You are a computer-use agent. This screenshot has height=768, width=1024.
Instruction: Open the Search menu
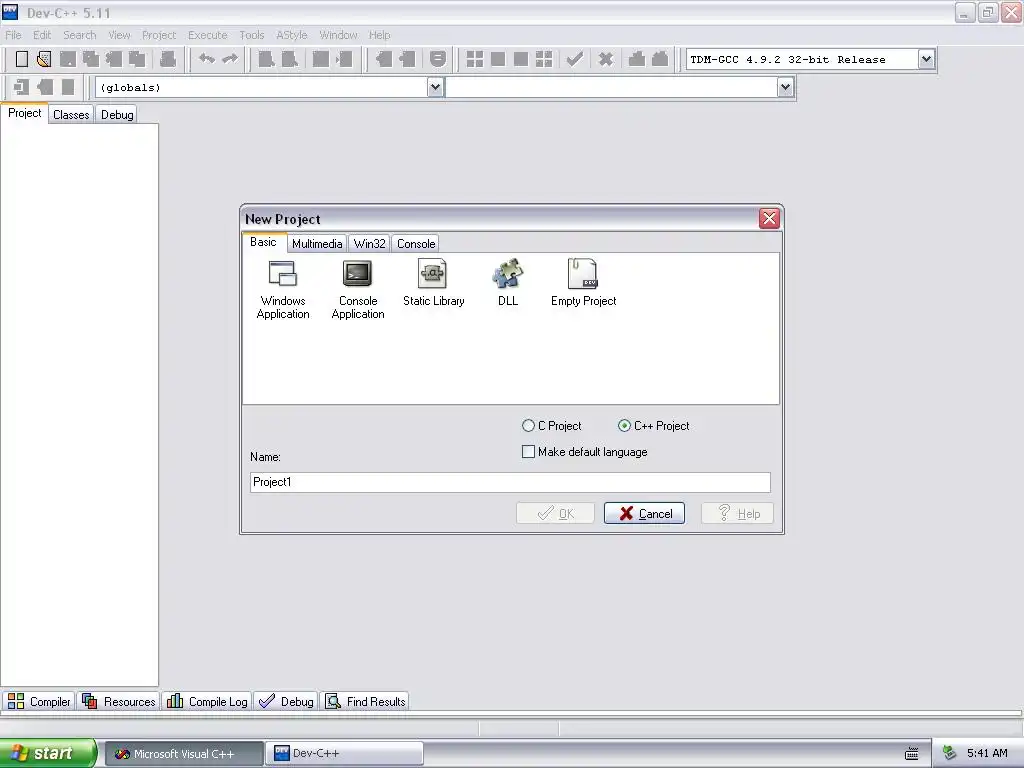click(80, 35)
